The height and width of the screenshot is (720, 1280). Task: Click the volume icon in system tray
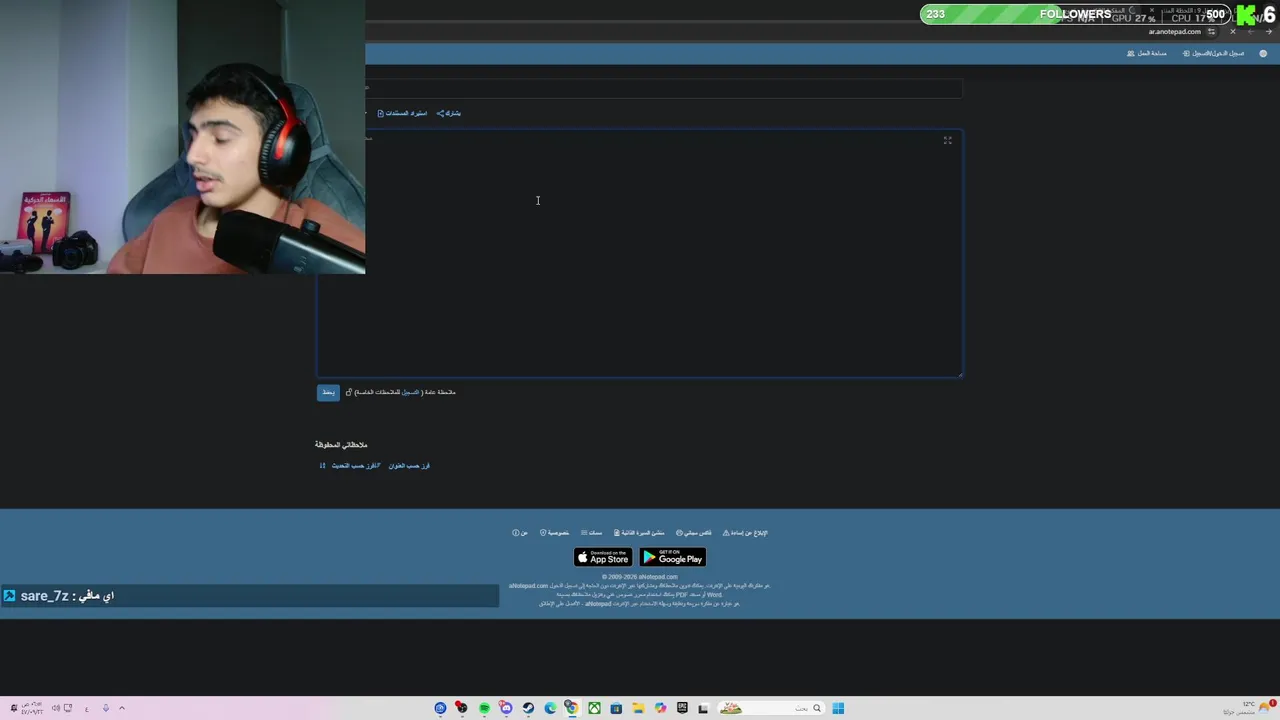point(55,708)
